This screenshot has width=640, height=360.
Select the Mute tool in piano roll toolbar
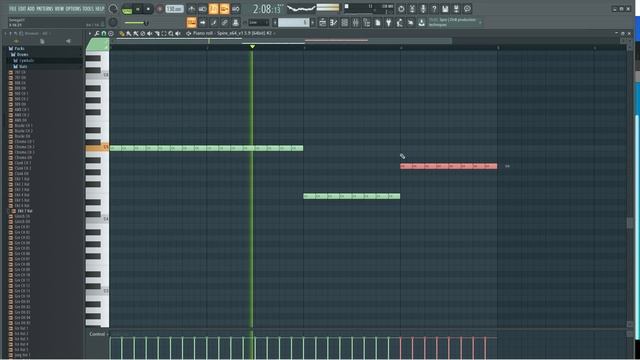(x=149, y=33)
